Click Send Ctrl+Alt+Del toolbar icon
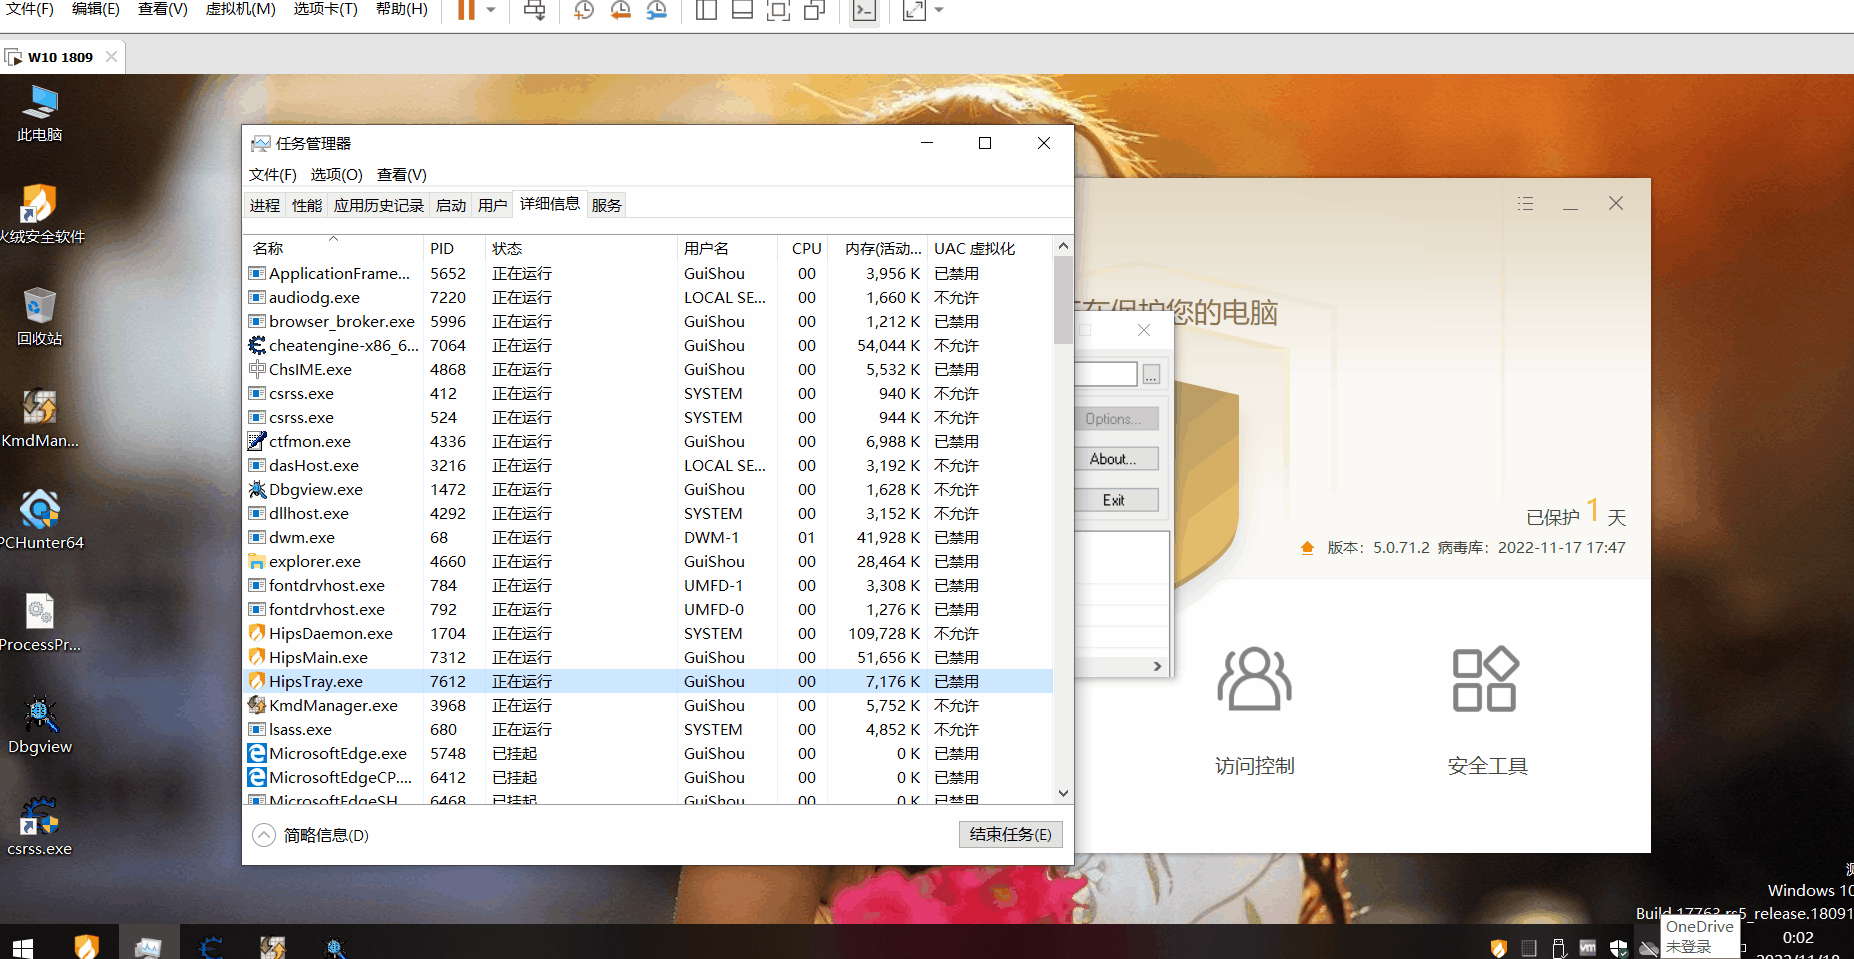Viewport: 1854px width, 959px height. 535,10
